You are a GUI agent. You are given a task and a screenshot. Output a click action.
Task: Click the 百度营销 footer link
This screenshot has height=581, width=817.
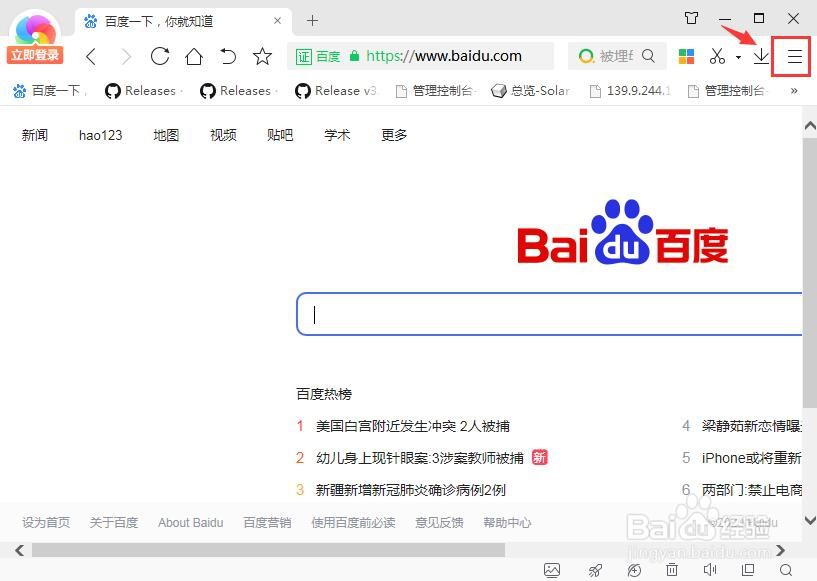[267, 522]
